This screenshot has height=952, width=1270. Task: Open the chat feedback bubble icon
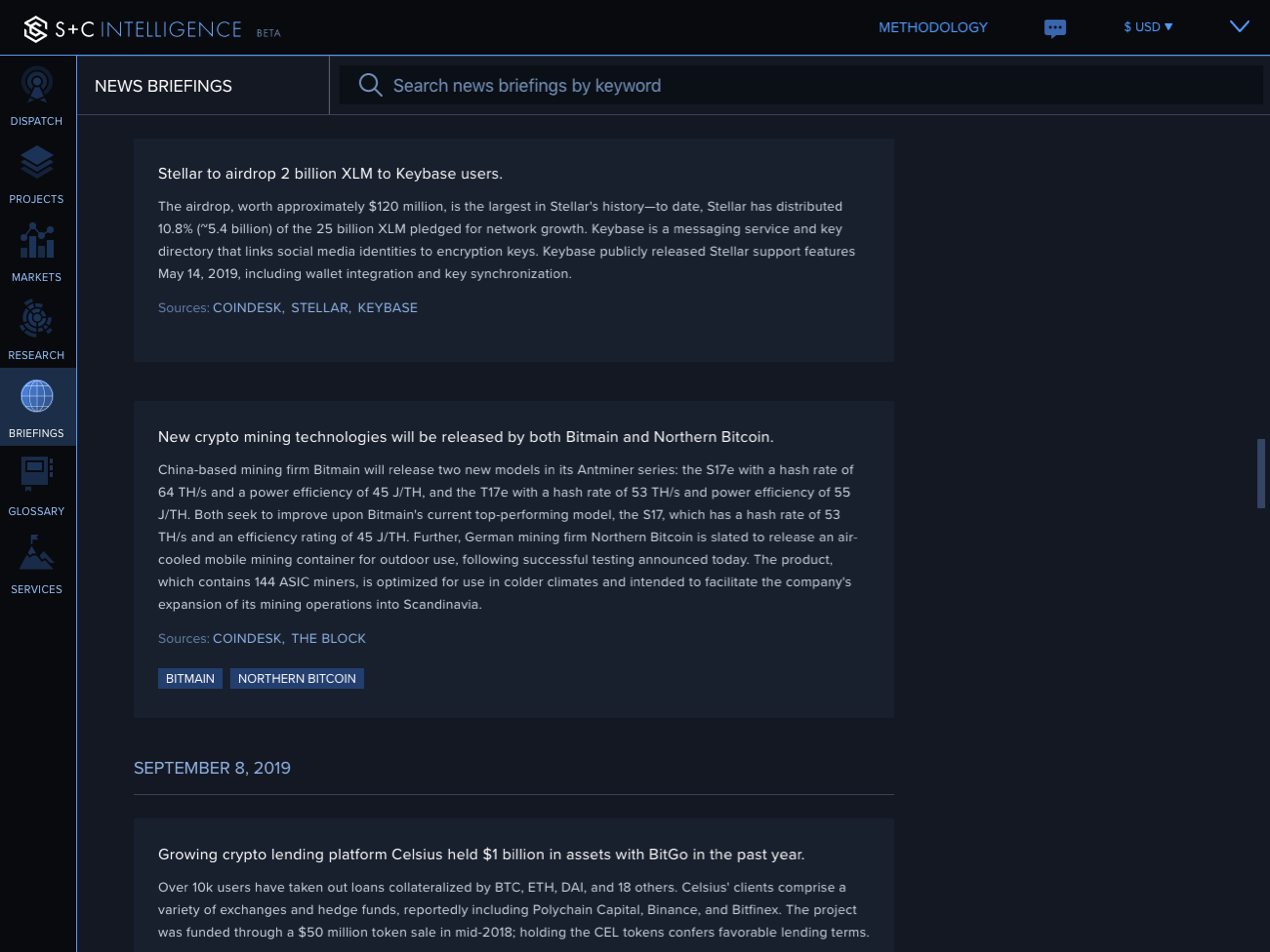coord(1055,28)
